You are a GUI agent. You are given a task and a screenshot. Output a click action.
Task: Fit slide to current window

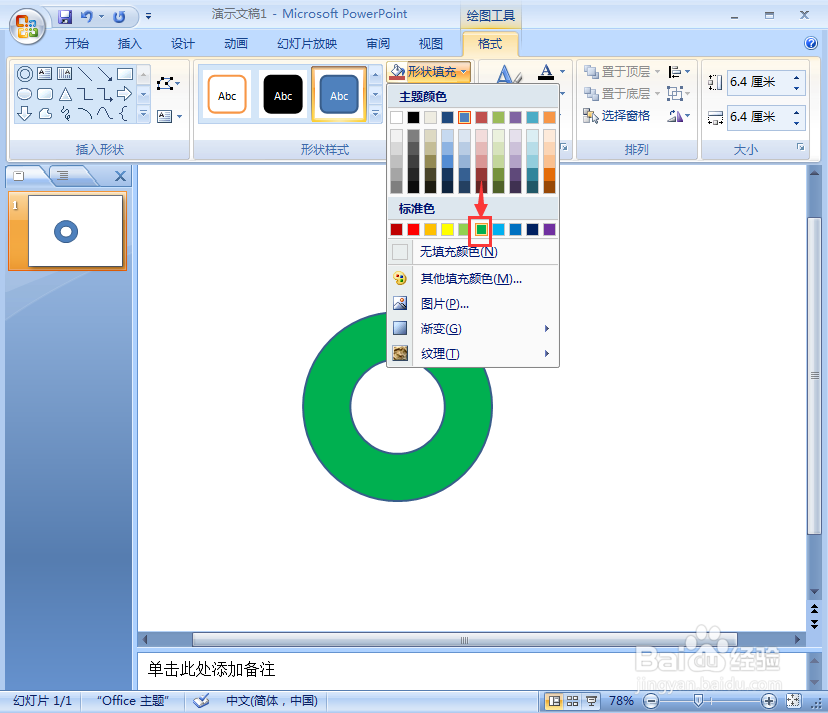coord(793,701)
